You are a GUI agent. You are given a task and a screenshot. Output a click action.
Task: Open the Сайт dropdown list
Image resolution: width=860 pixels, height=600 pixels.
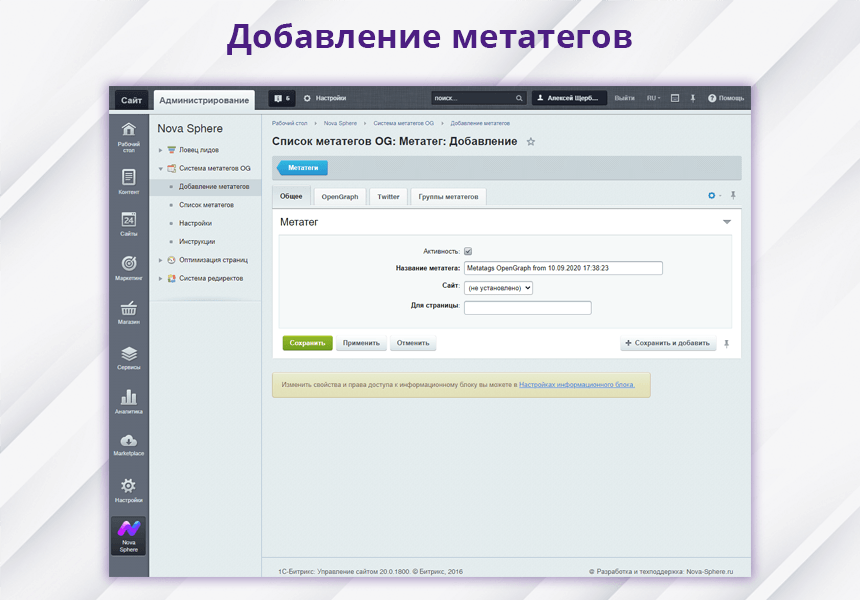pos(498,288)
